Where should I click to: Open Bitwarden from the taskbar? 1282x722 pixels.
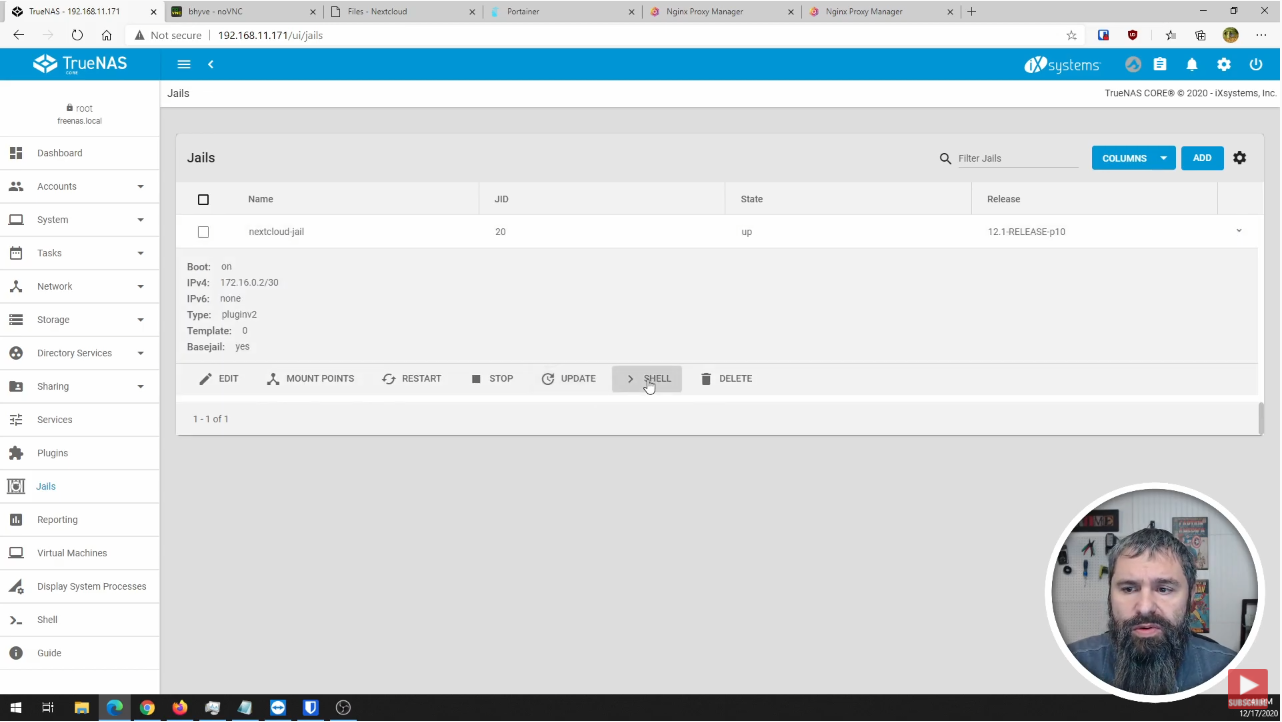(311, 708)
